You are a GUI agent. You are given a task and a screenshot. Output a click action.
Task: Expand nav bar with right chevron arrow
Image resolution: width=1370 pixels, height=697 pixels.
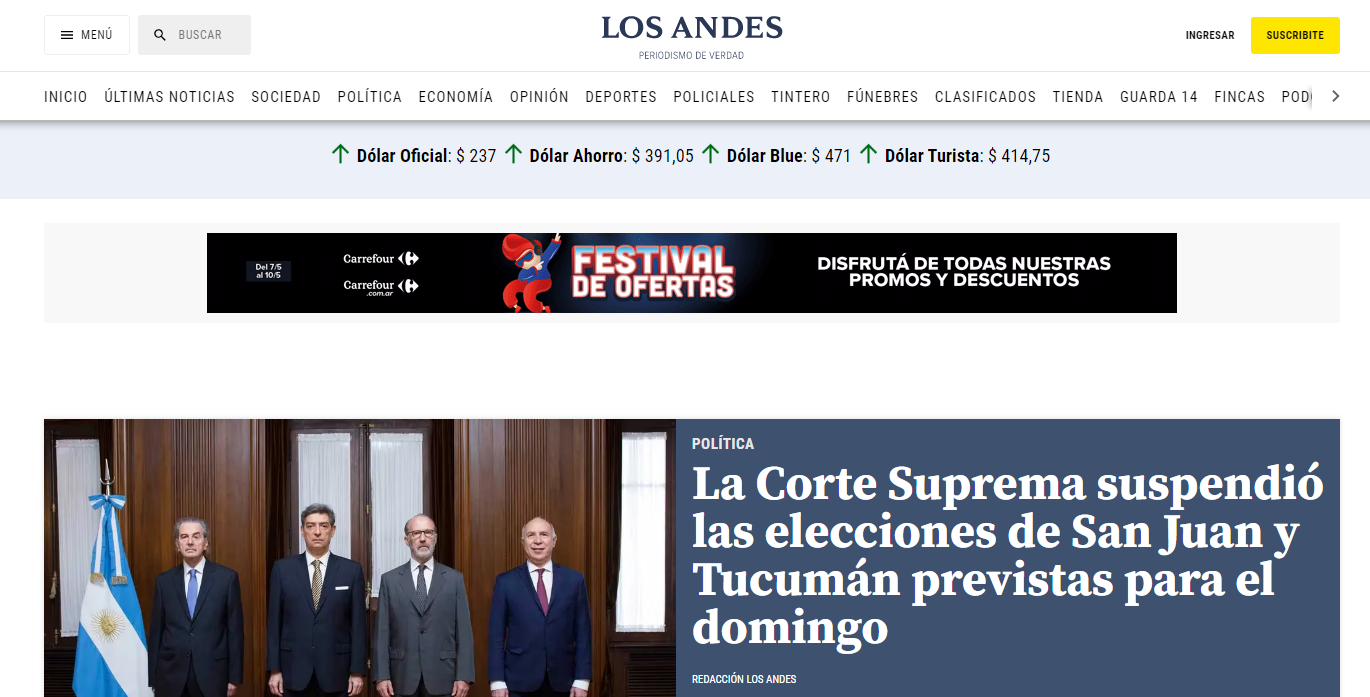click(1335, 96)
